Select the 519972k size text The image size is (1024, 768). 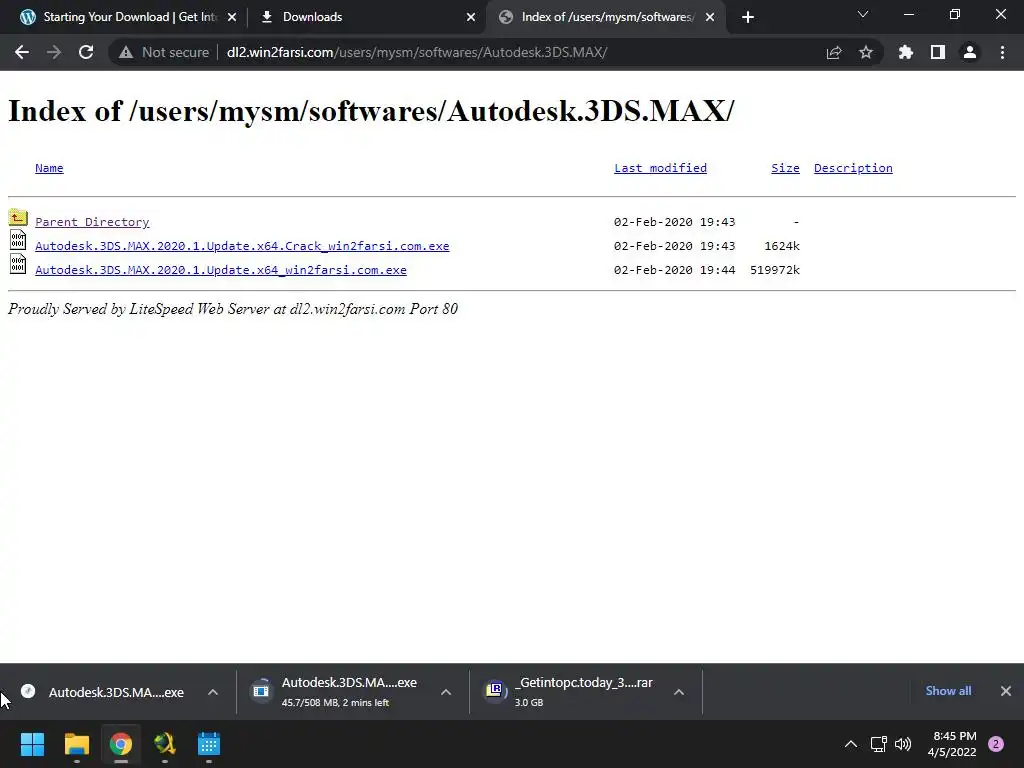tap(775, 270)
